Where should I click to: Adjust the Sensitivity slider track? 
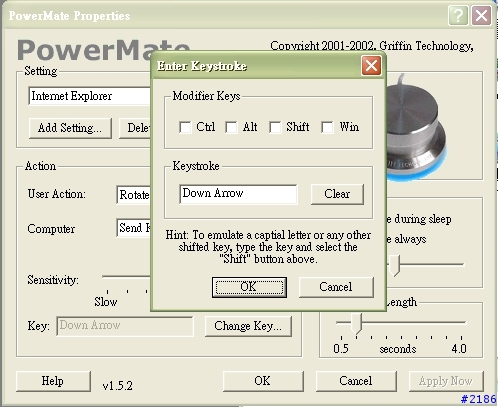pyautogui.click(x=126, y=277)
